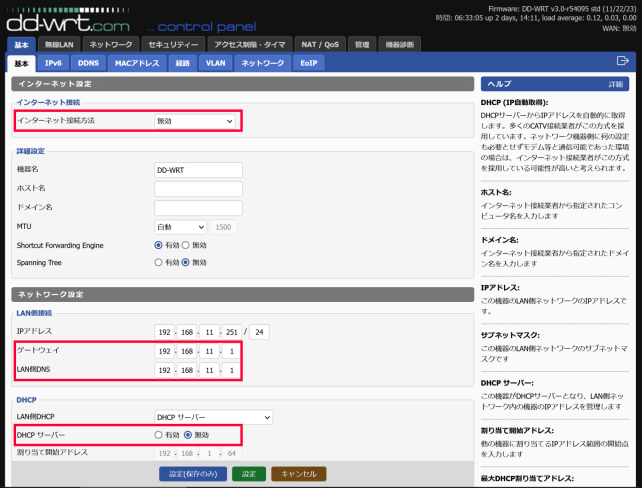Click the firmware version text
Viewport: 642px width, 488px height.
tap(562, 9)
